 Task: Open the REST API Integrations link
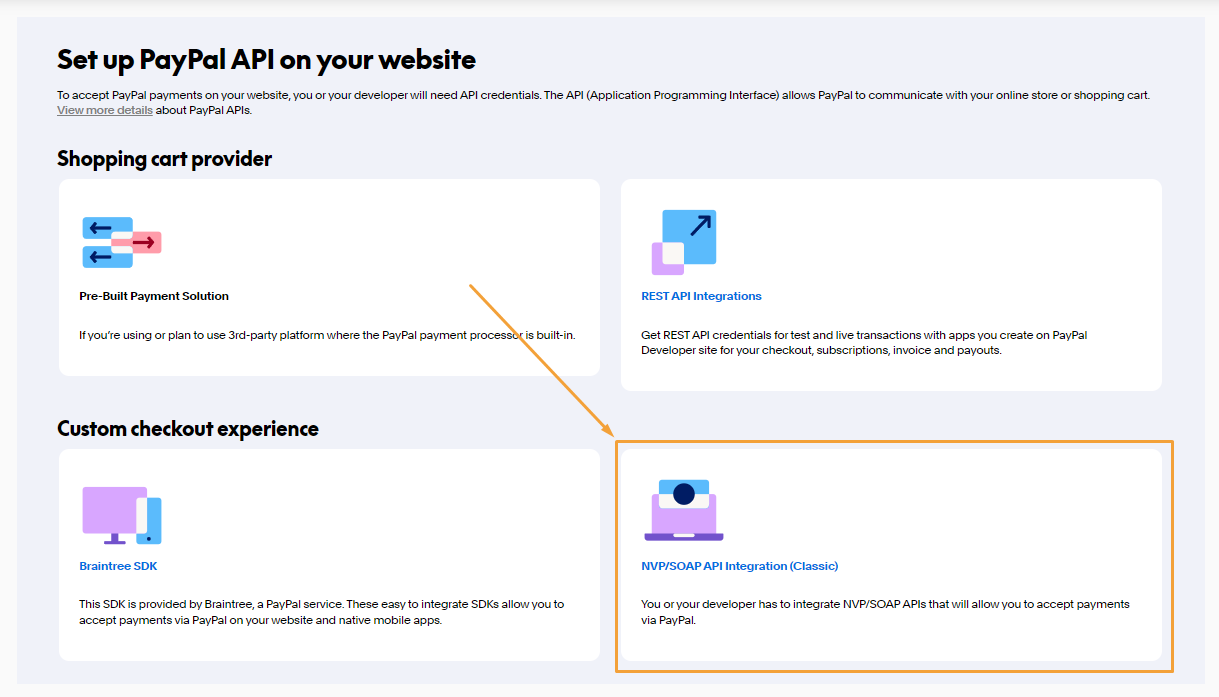[x=701, y=296]
